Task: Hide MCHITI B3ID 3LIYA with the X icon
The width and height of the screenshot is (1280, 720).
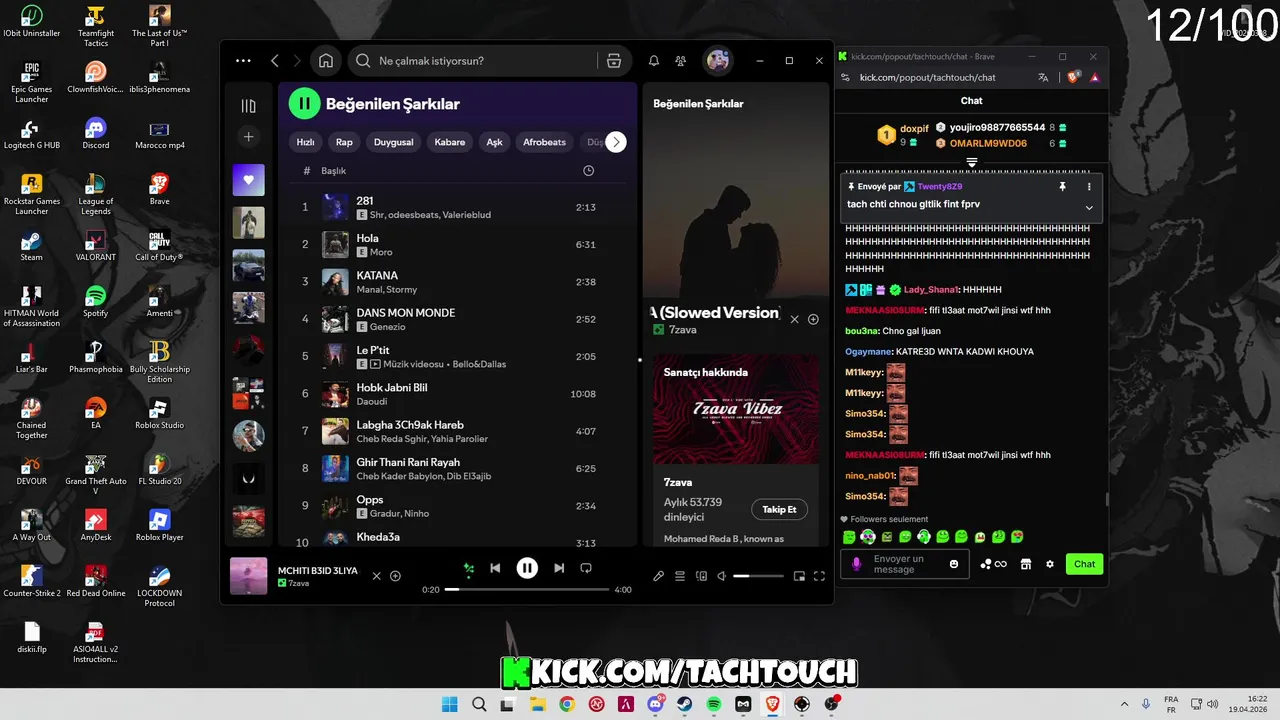Action: point(377,576)
